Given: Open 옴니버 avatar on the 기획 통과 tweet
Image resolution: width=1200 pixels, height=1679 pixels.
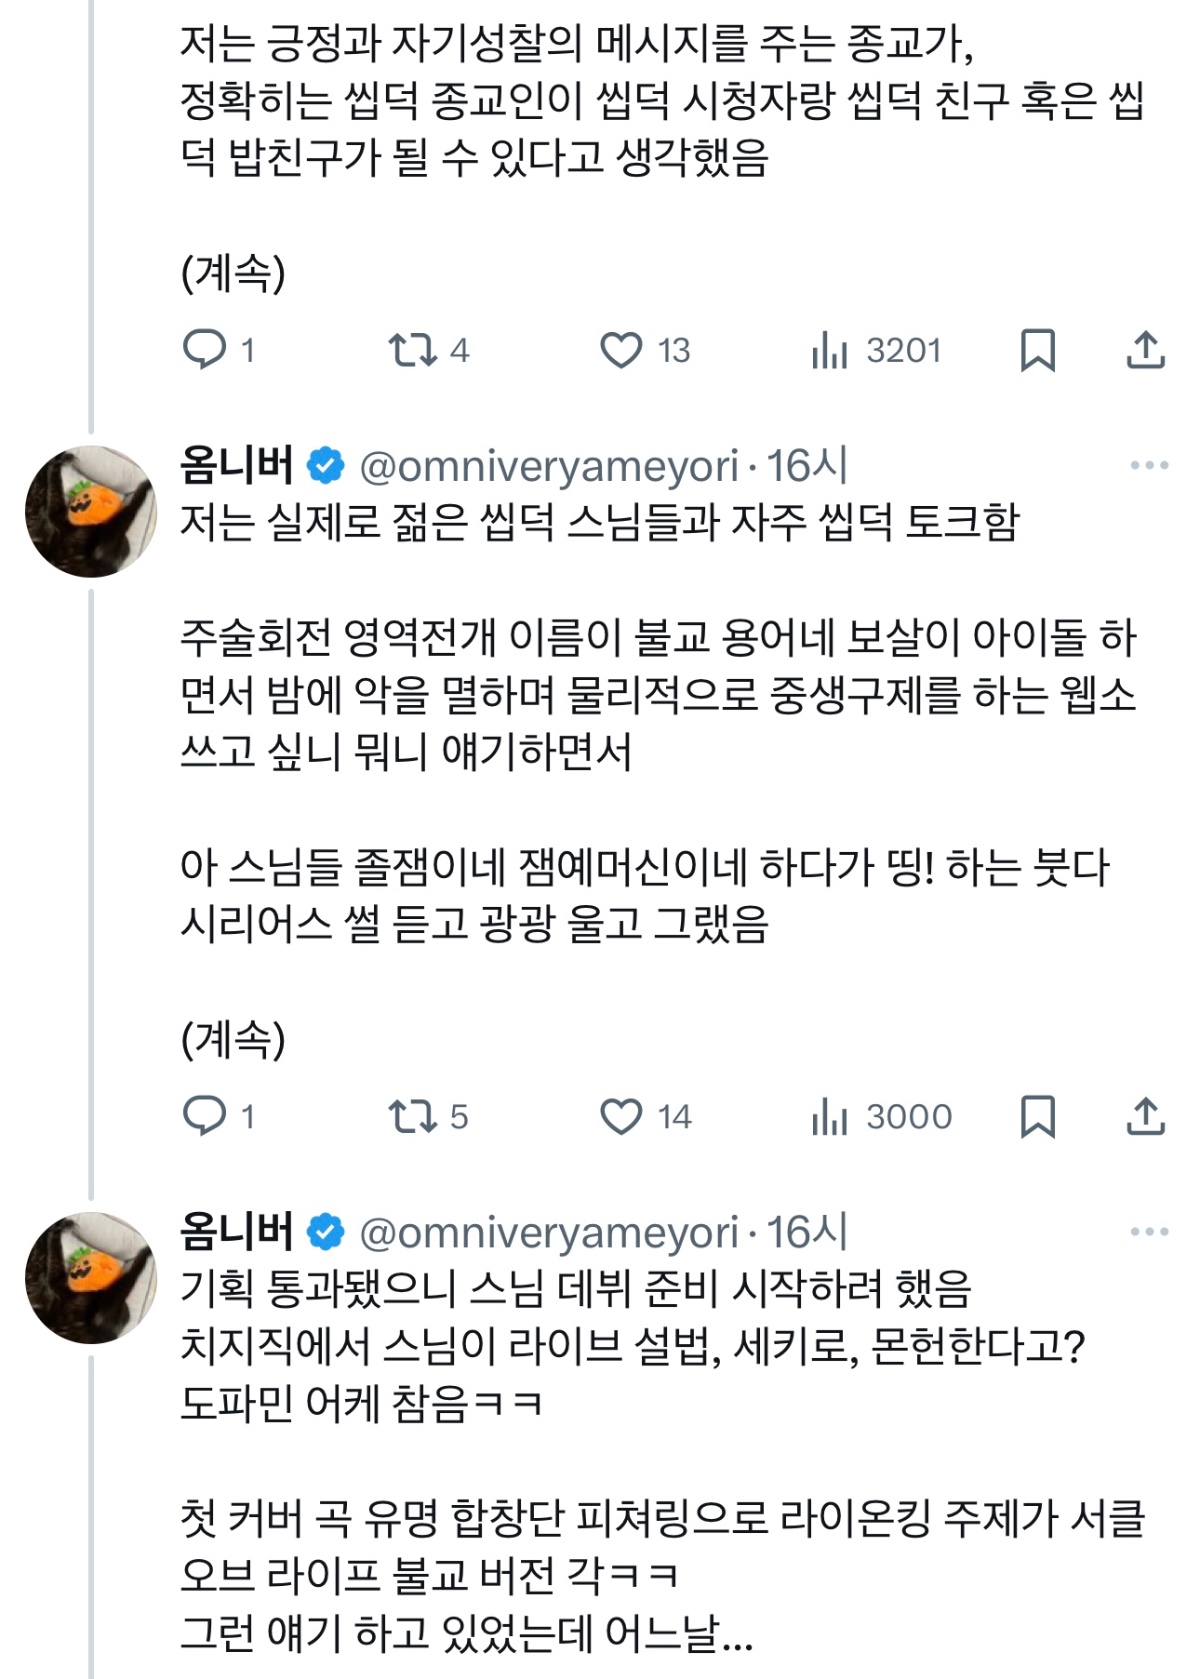Looking at the screenshot, I should click(x=91, y=1278).
